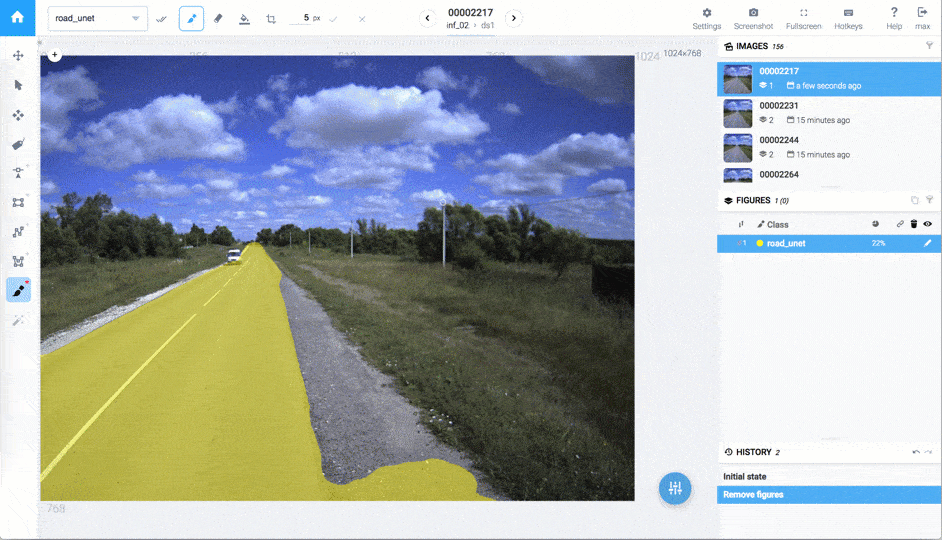The image size is (942, 540).
Task: Select the Crop tool icon
Action: [271, 19]
